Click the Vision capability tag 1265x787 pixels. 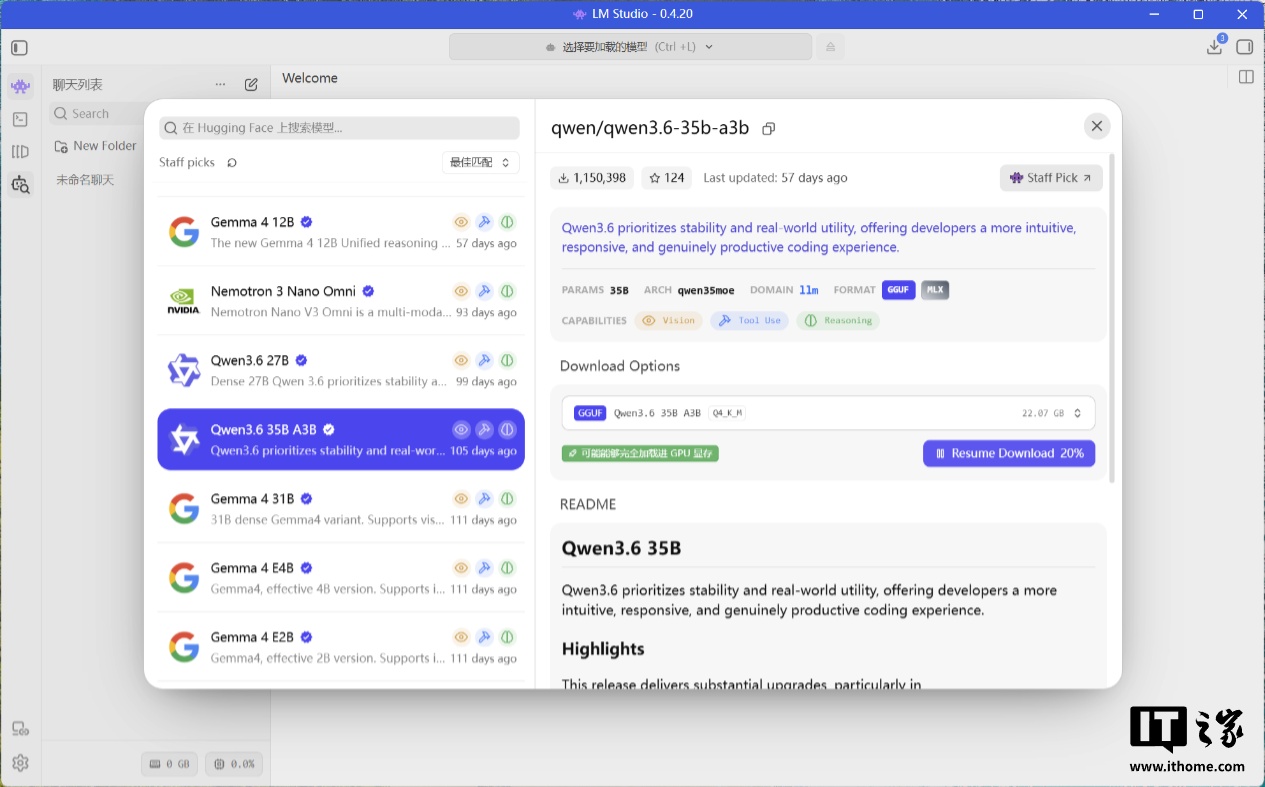coord(668,321)
